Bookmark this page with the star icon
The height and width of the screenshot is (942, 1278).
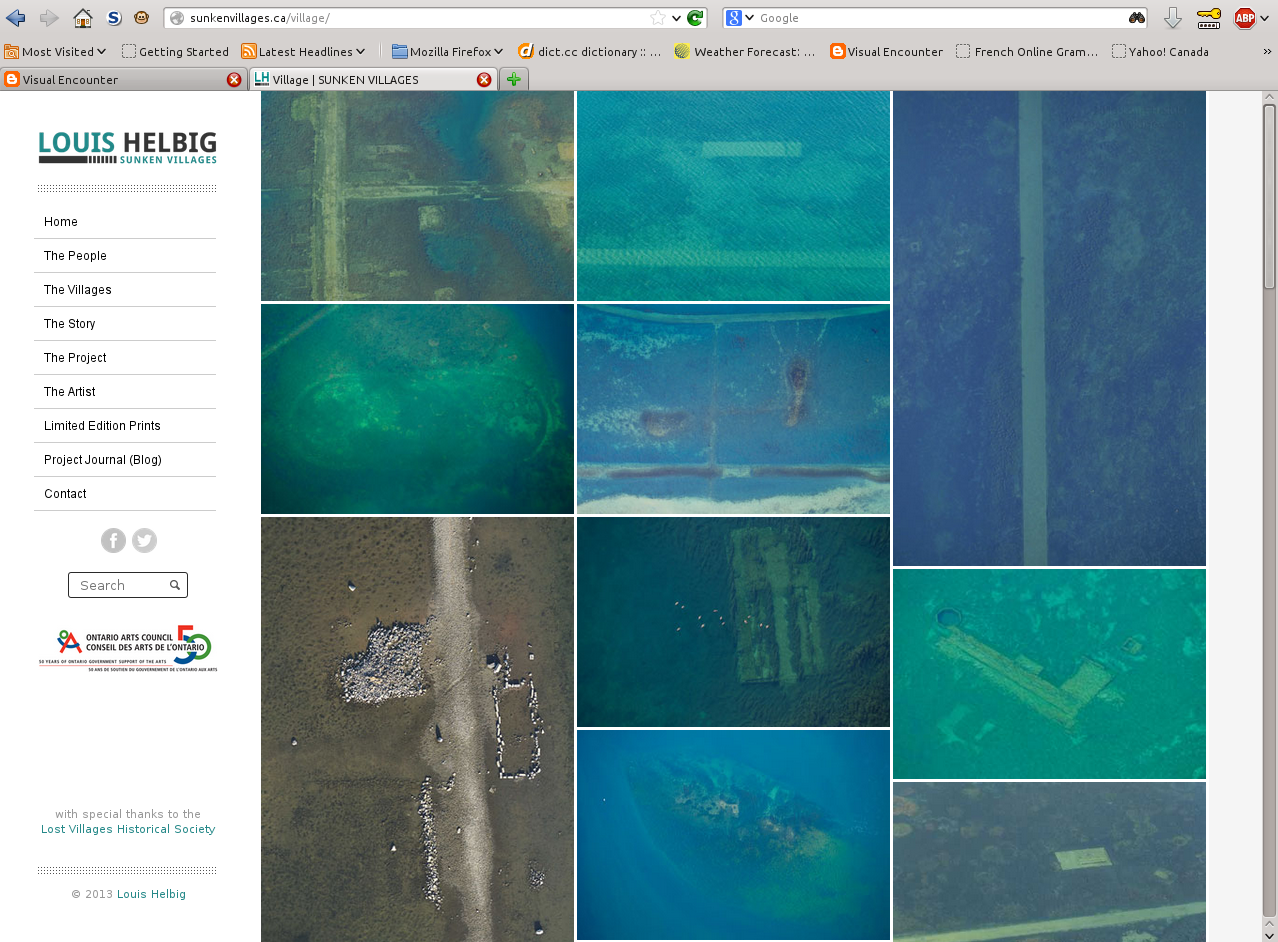(656, 17)
